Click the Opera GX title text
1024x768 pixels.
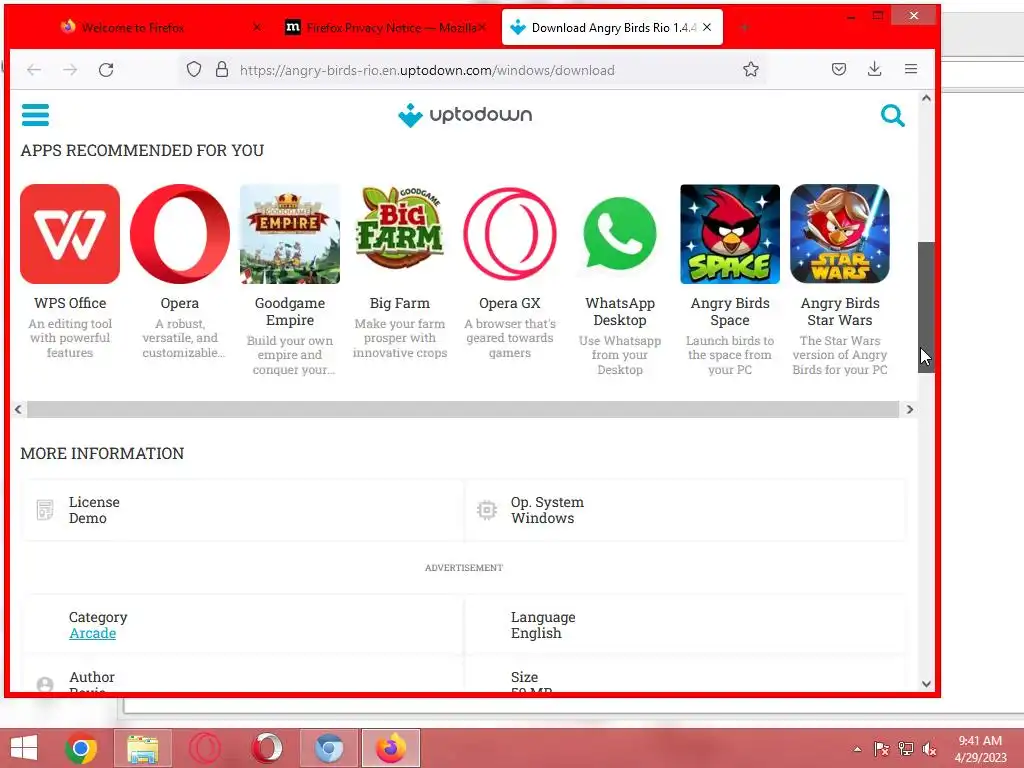(509, 303)
